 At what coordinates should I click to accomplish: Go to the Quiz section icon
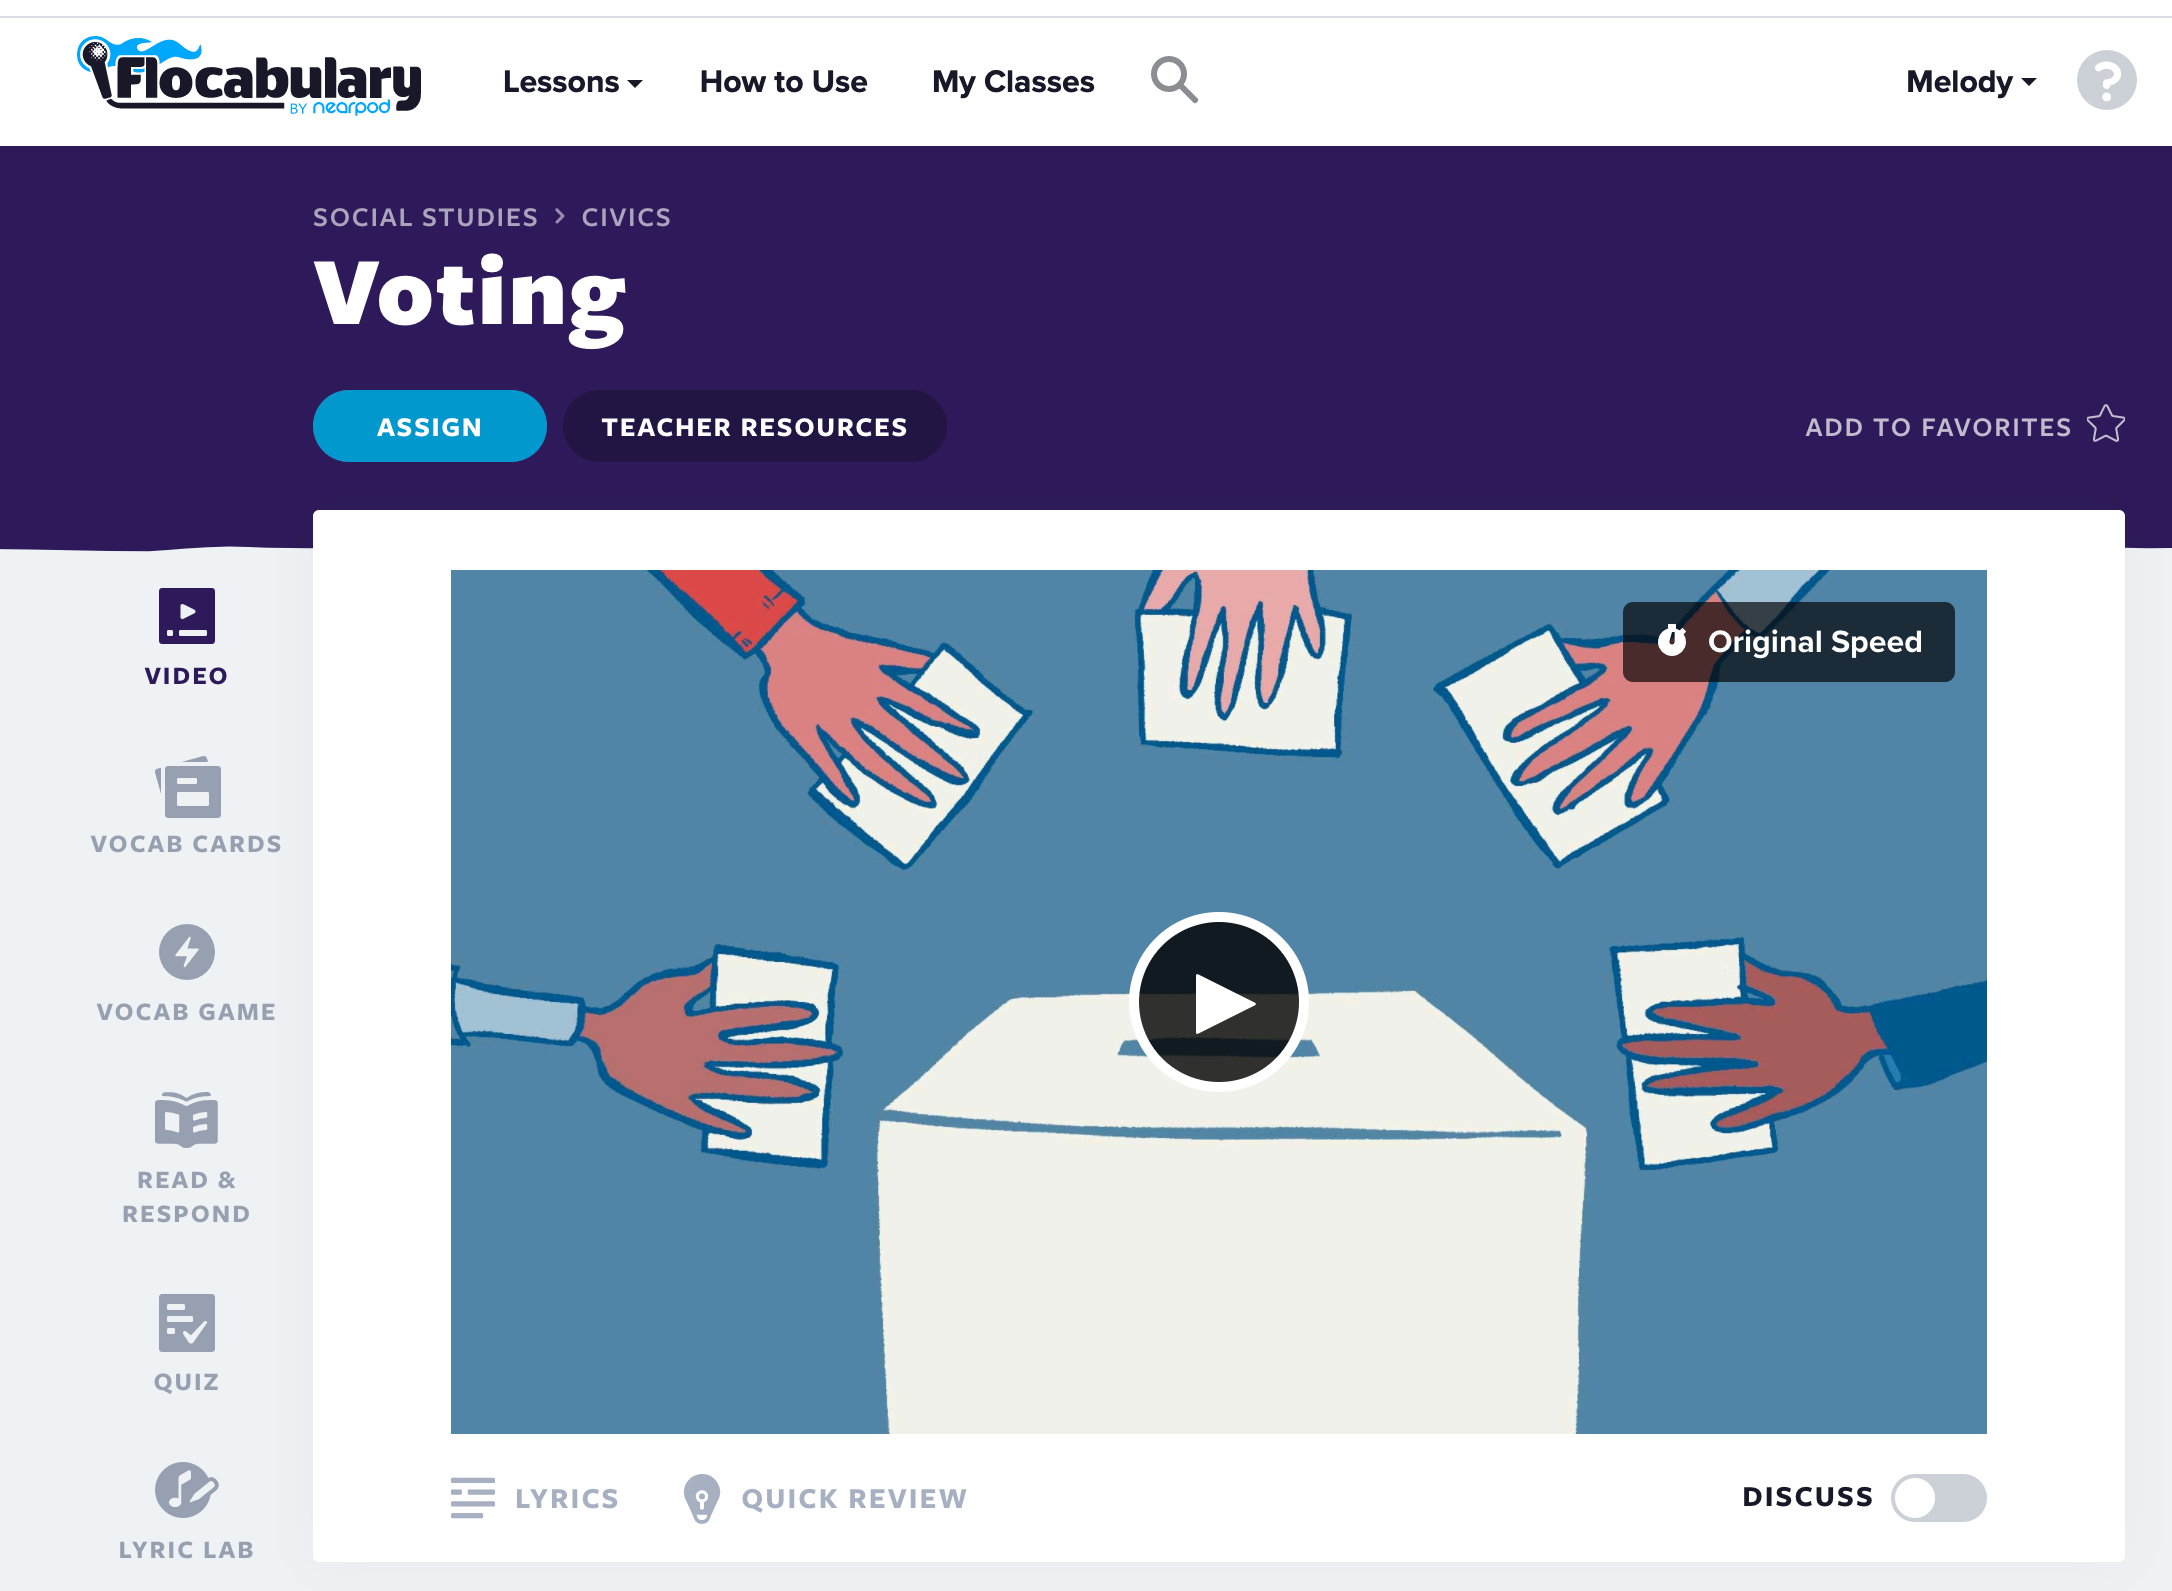187,1322
